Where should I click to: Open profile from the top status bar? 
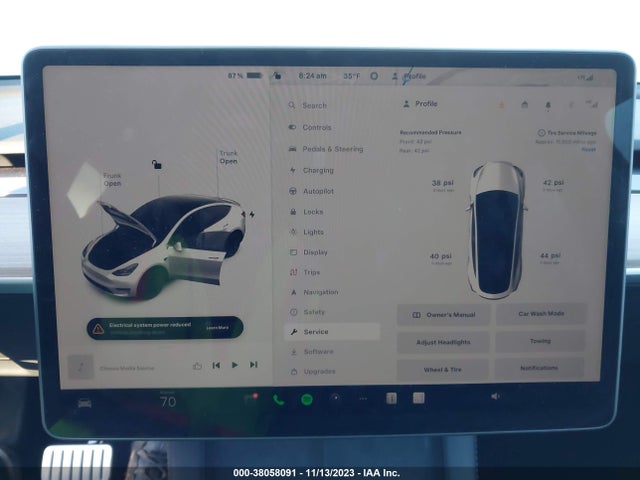[x=409, y=76]
